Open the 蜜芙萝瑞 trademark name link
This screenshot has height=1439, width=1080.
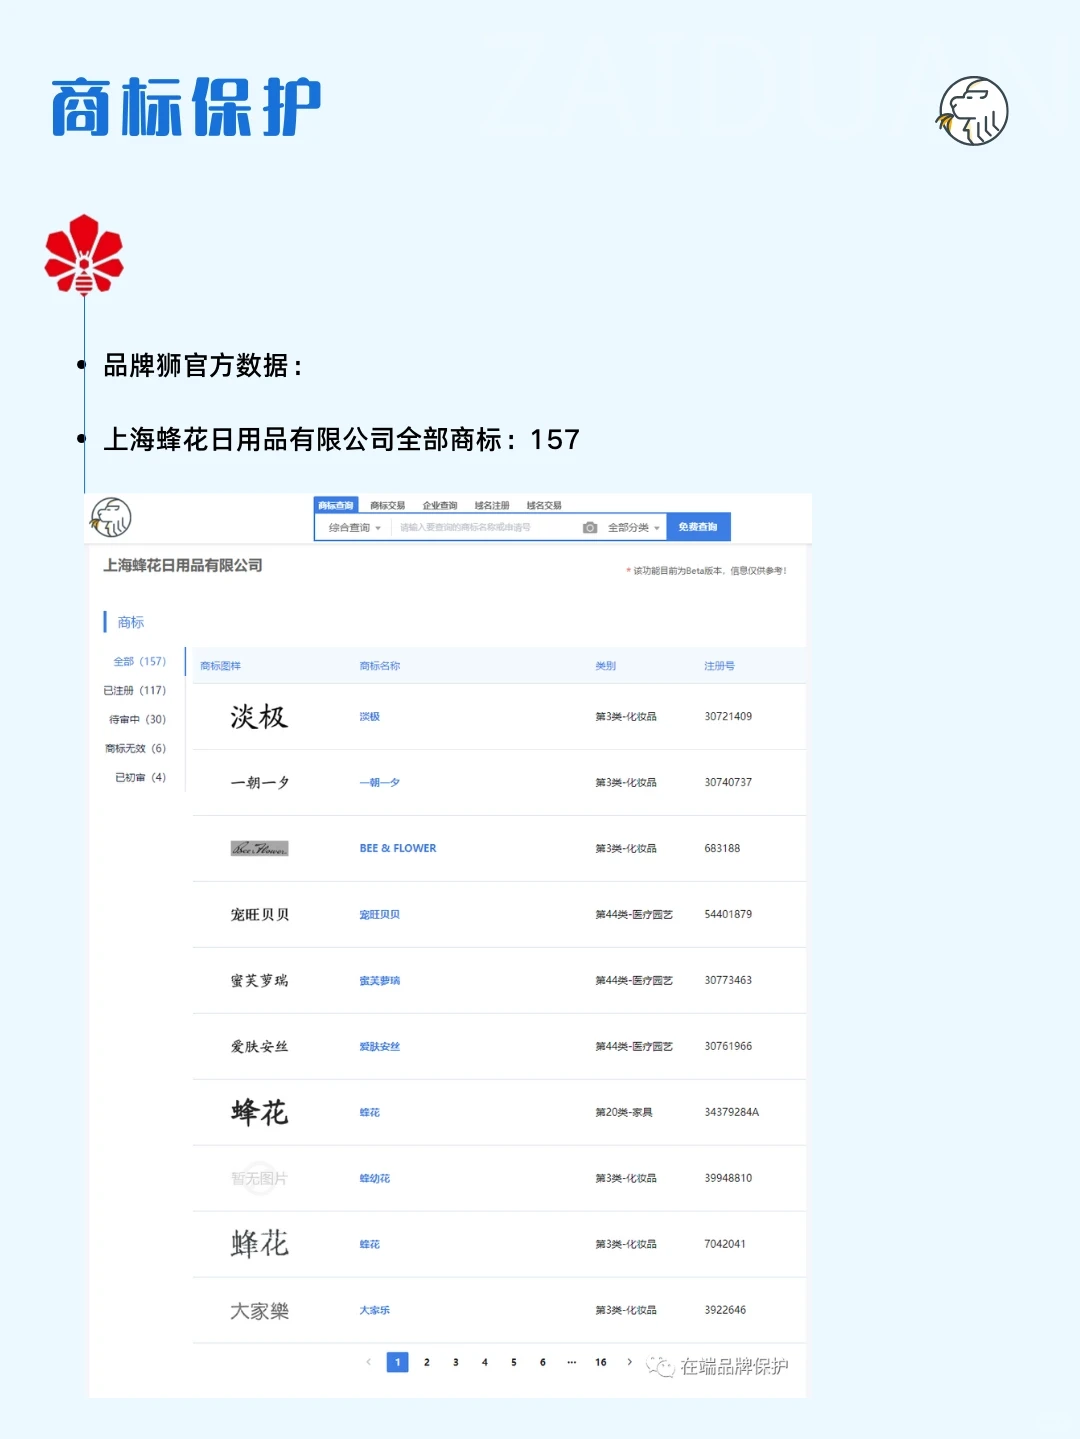(x=379, y=981)
